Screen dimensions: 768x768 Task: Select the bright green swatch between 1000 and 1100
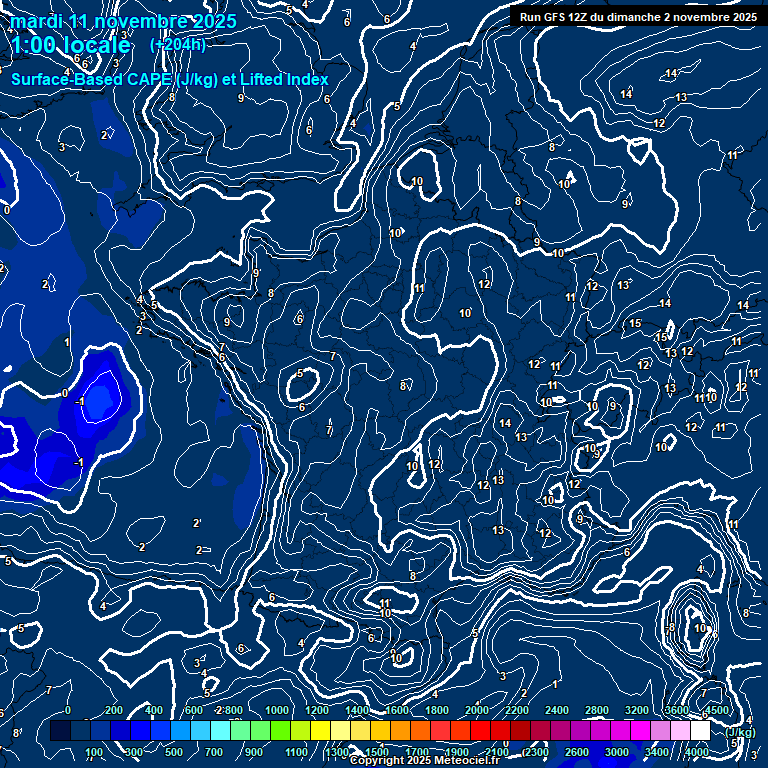click(281, 730)
